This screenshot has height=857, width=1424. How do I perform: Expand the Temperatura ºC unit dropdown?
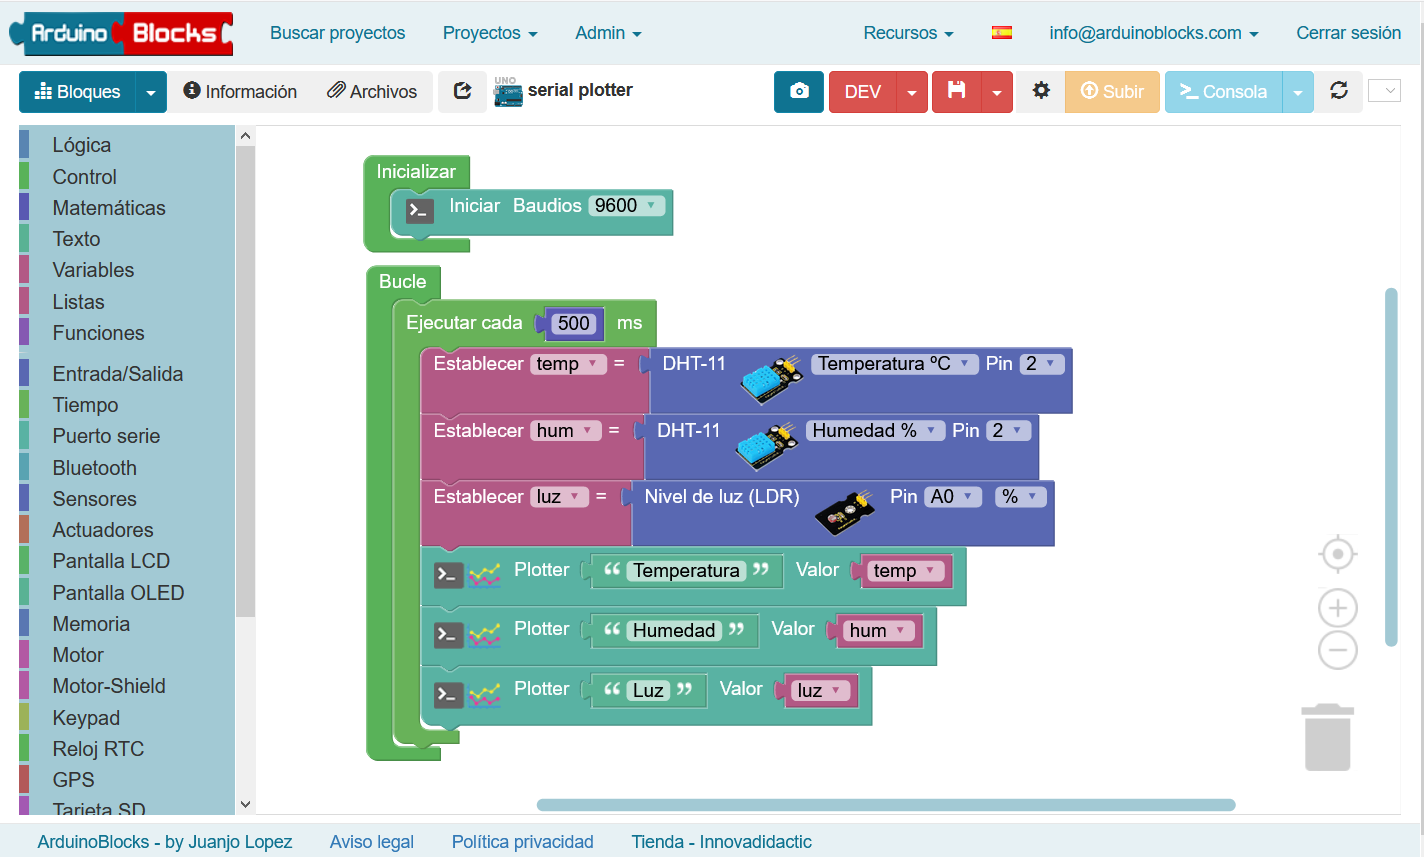(894, 364)
